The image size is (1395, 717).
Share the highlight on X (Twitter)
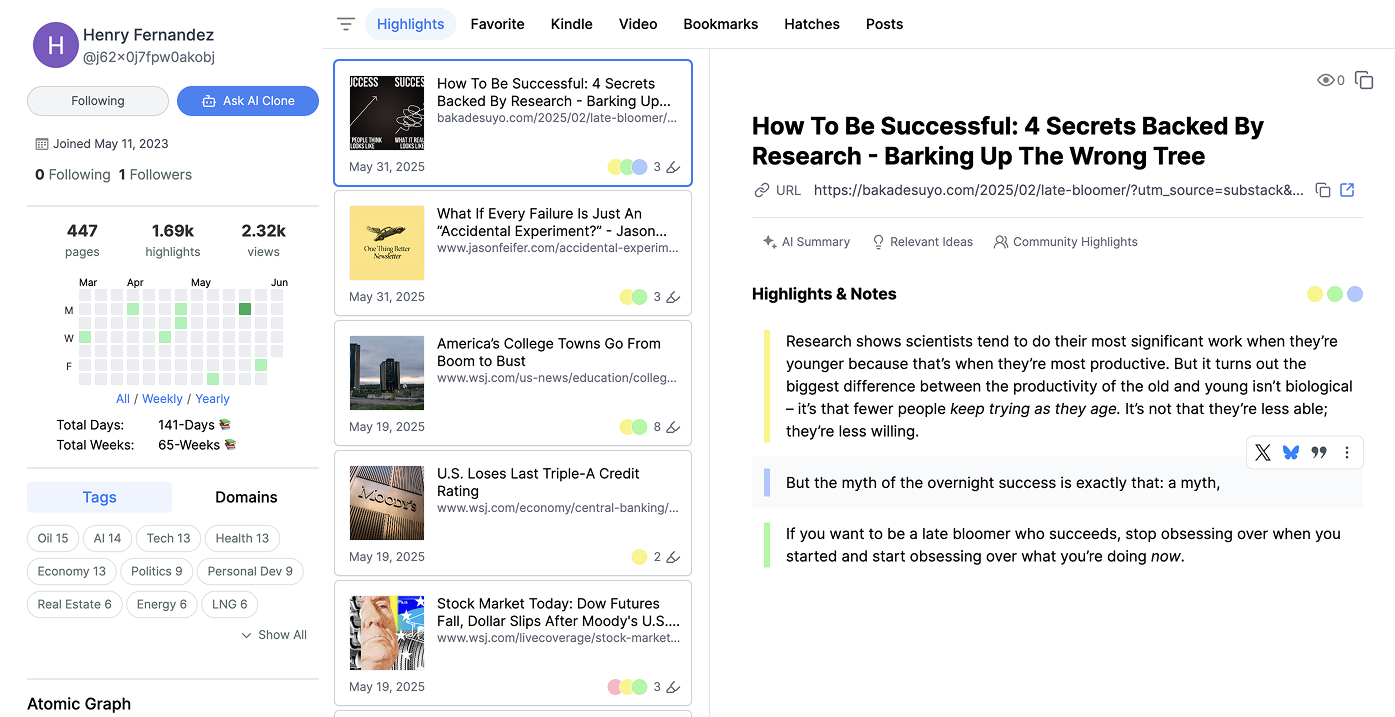point(1263,453)
